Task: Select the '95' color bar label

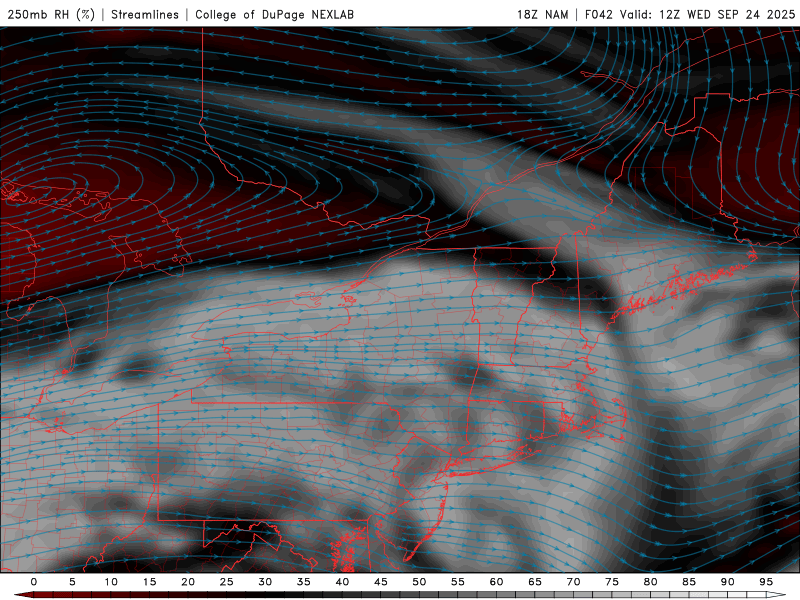Action: tap(766, 582)
